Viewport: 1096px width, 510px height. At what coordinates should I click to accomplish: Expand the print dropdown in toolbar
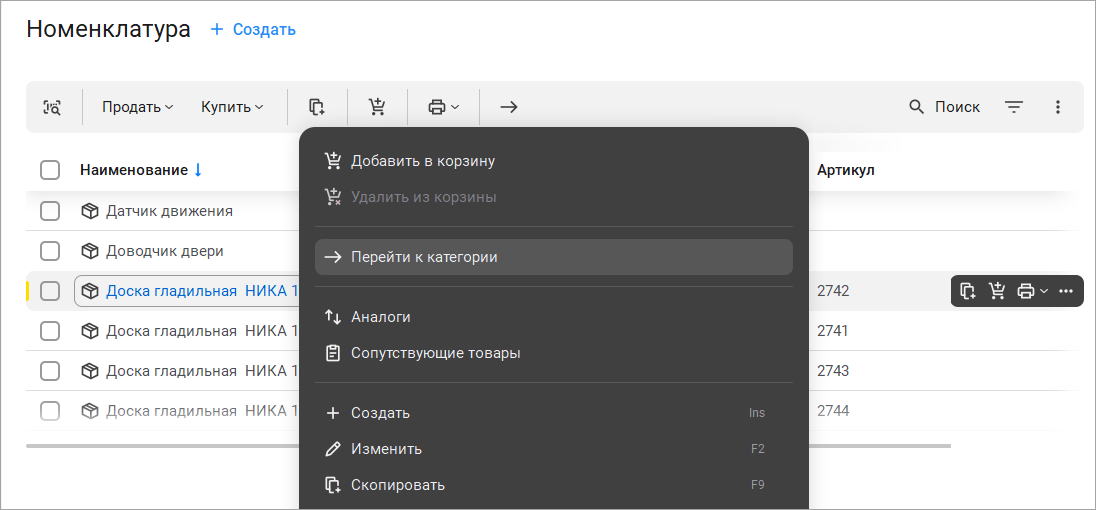[x=443, y=107]
